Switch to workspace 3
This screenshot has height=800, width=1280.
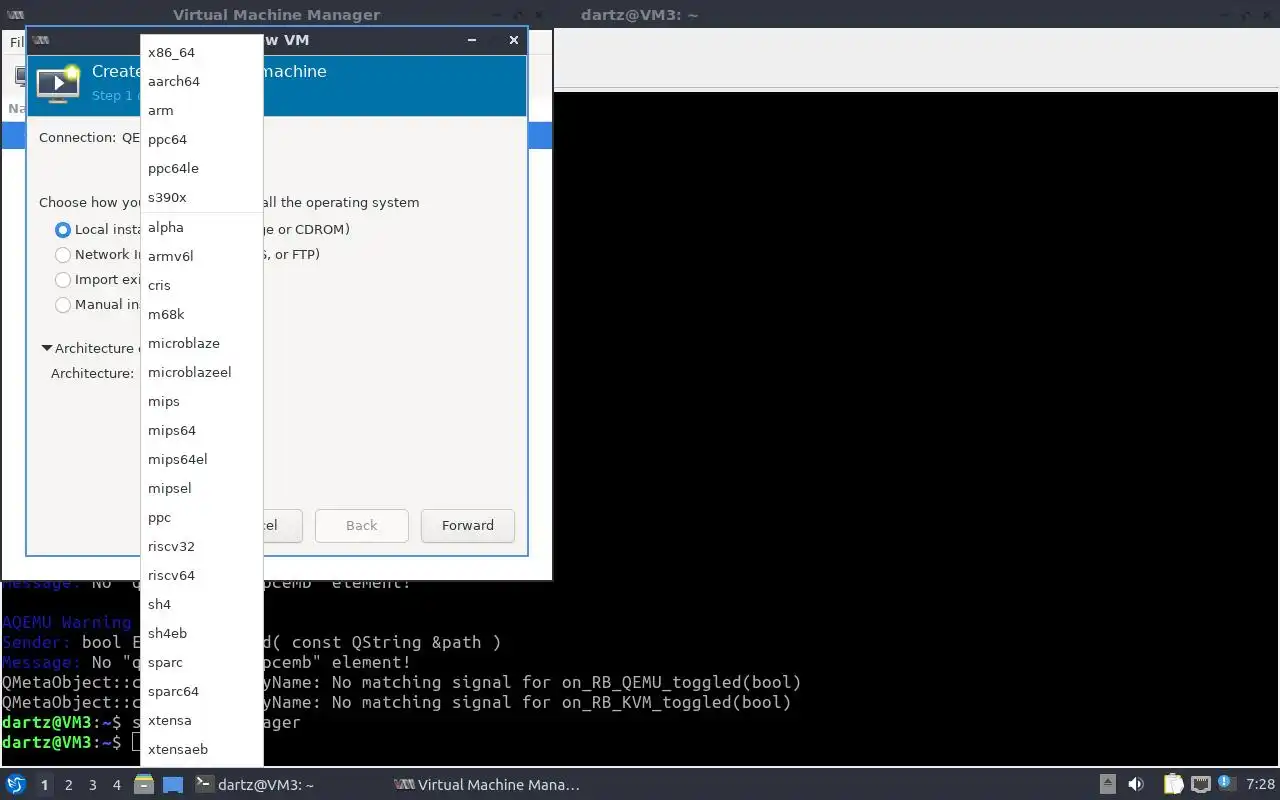[x=93, y=785]
